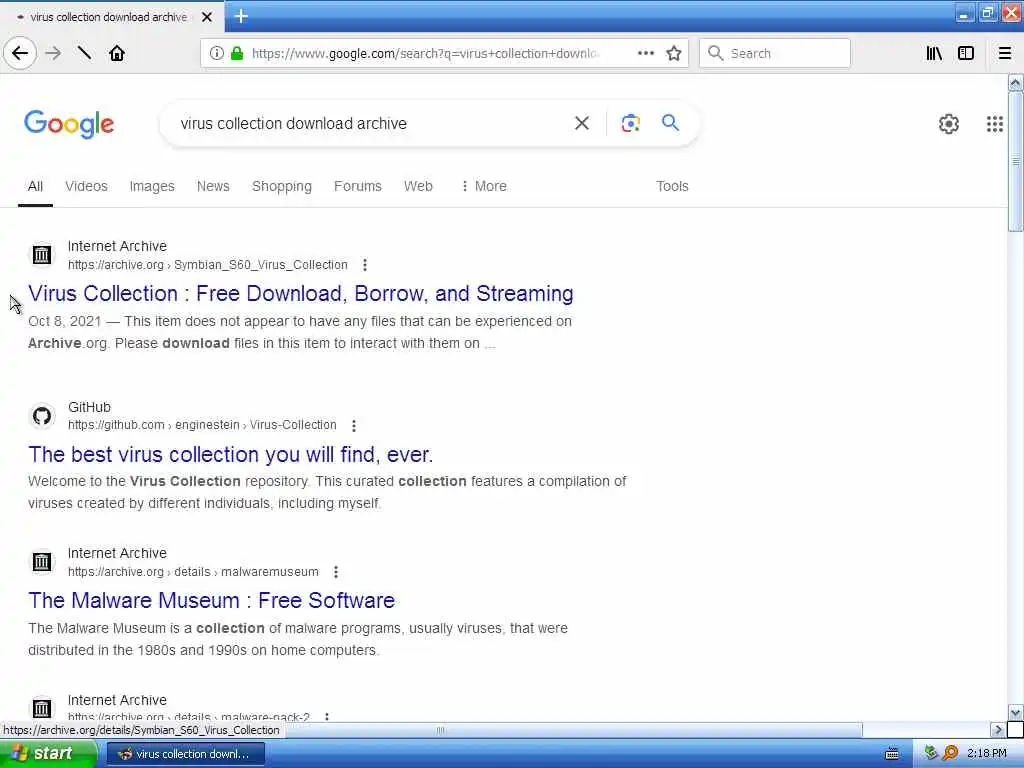Switch to the Web tab
Screen dimensions: 1024x768
pyautogui.click(x=418, y=186)
